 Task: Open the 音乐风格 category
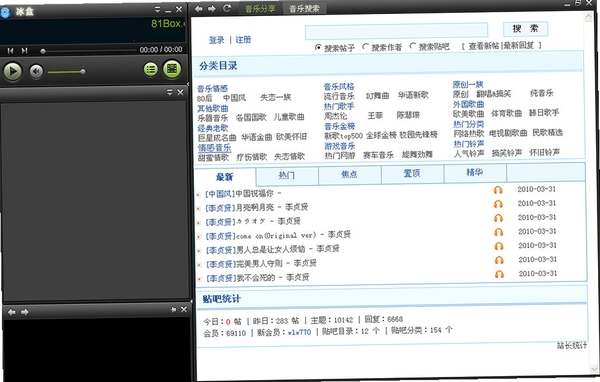[339, 87]
